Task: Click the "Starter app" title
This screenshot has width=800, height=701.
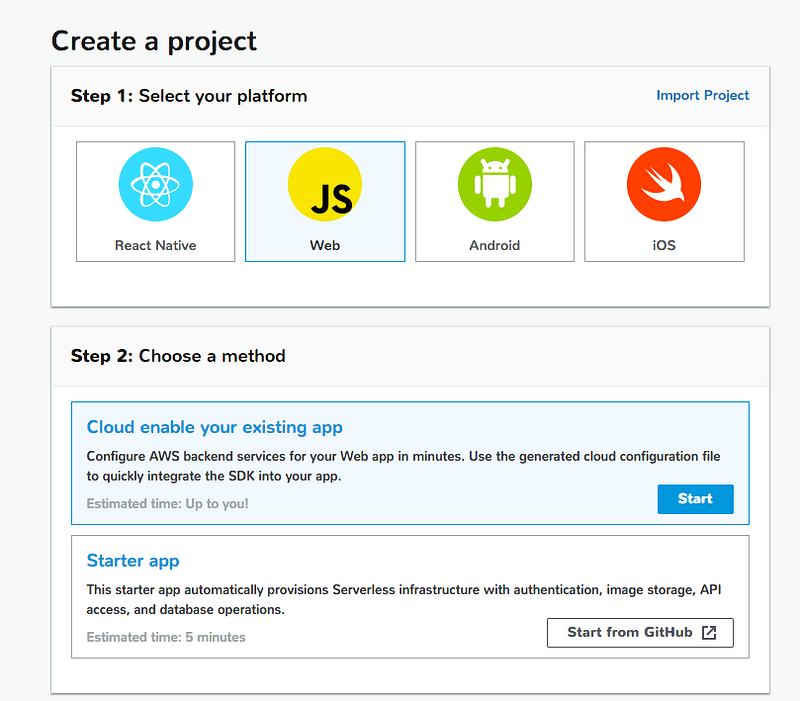Action: click(133, 560)
